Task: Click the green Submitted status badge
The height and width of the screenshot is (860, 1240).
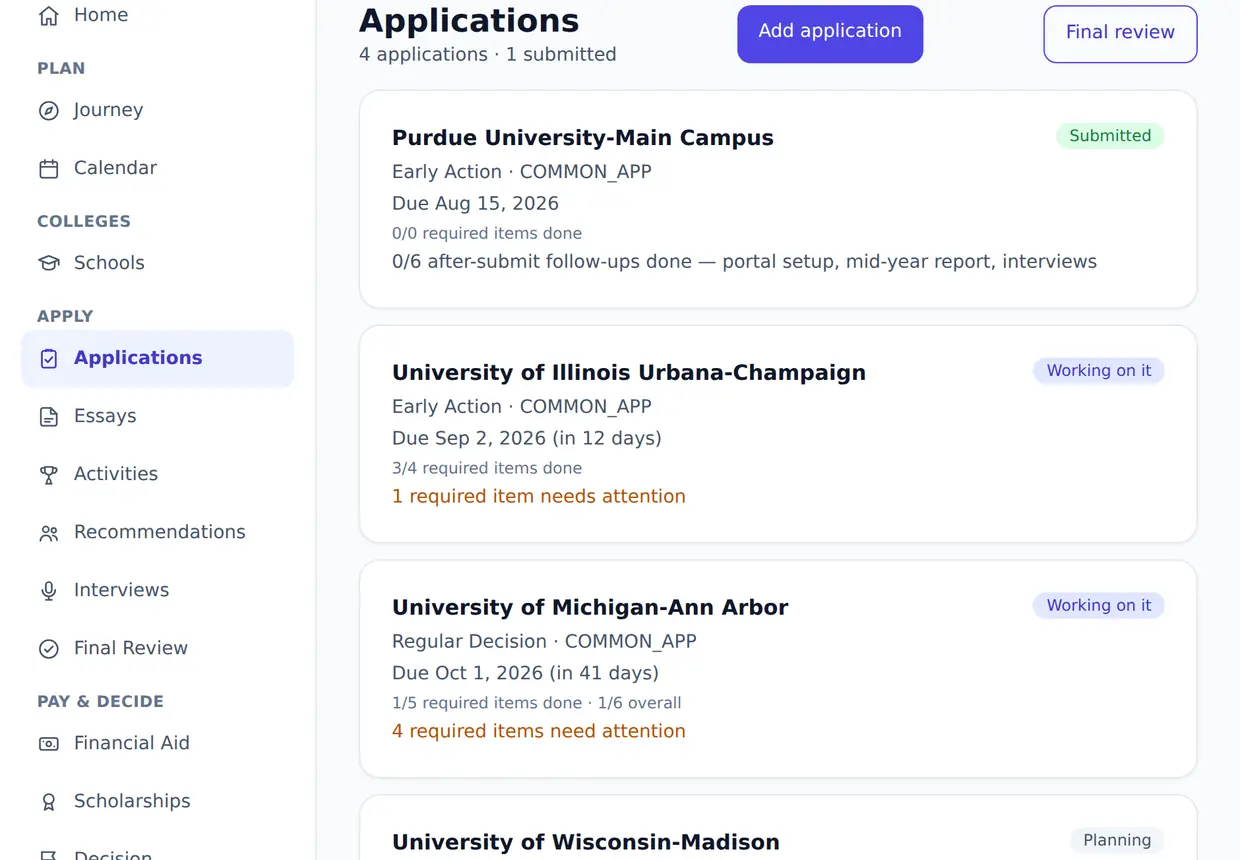Action: pyautogui.click(x=1110, y=136)
